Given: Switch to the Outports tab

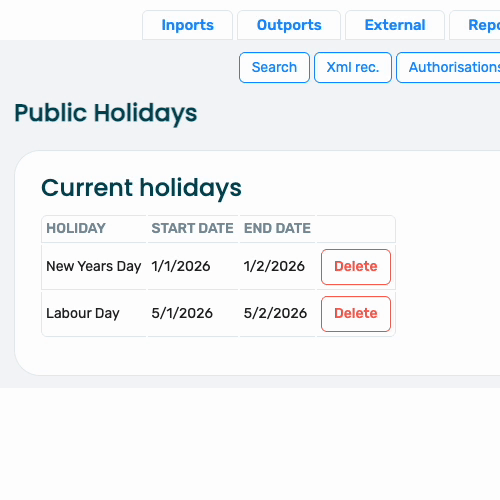Looking at the screenshot, I should (x=289, y=25).
